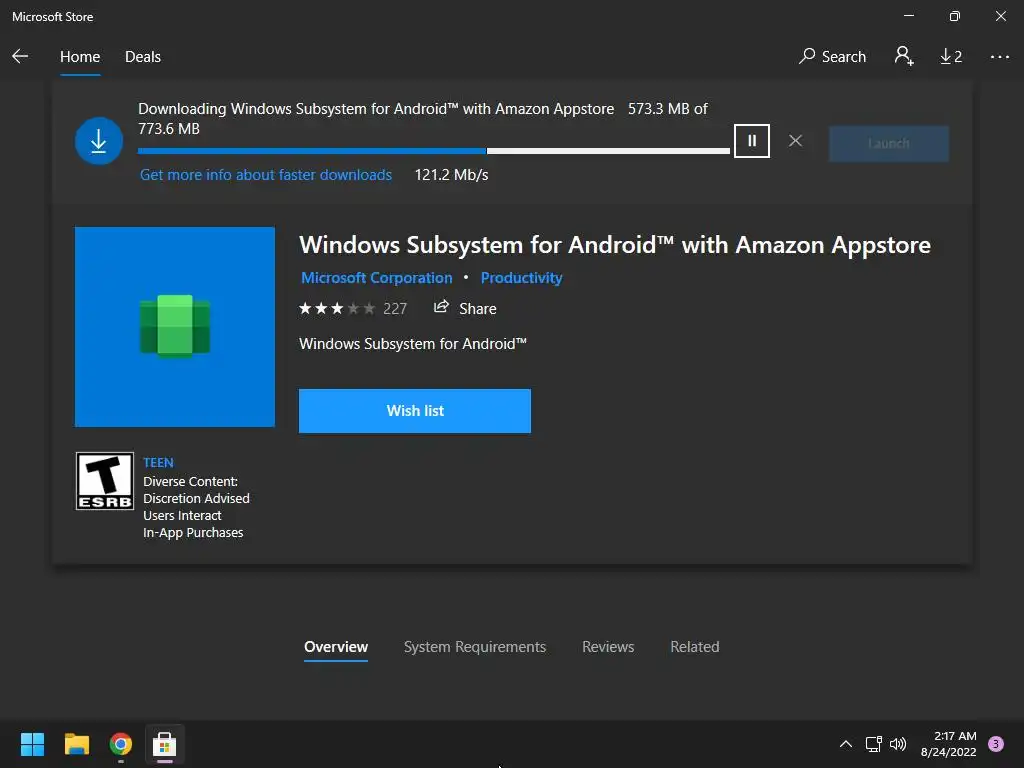Select the Overview tab
The image size is (1024, 768).
pyautogui.click(x=336, y=647)
